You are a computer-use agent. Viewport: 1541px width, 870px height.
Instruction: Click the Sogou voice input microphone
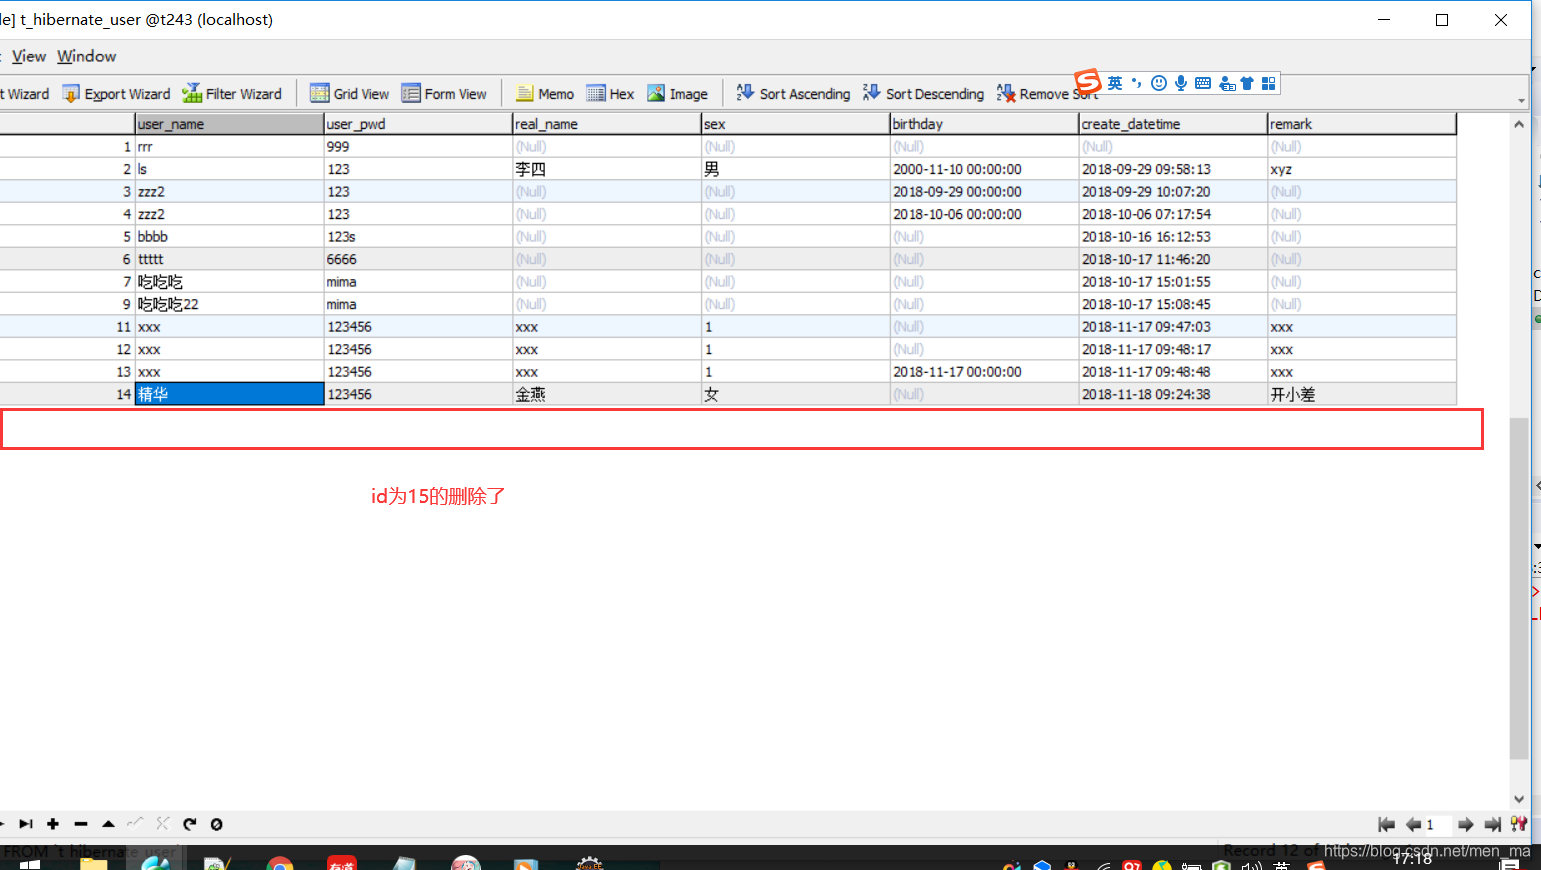coord(1181,83)
